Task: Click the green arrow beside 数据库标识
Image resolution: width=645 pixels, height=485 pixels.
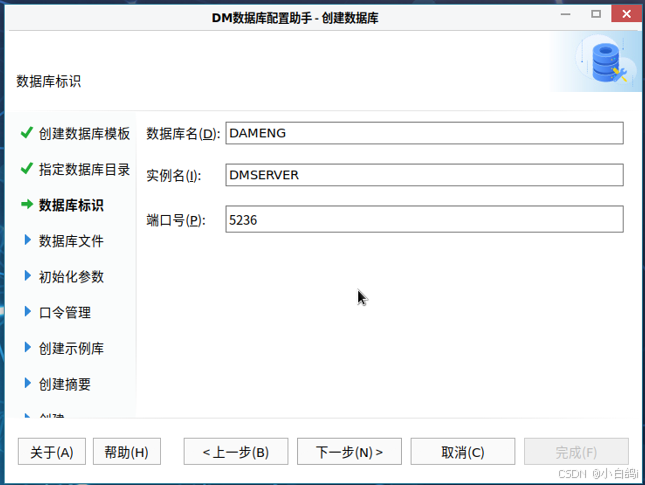Action: click(x=27, y=204)
